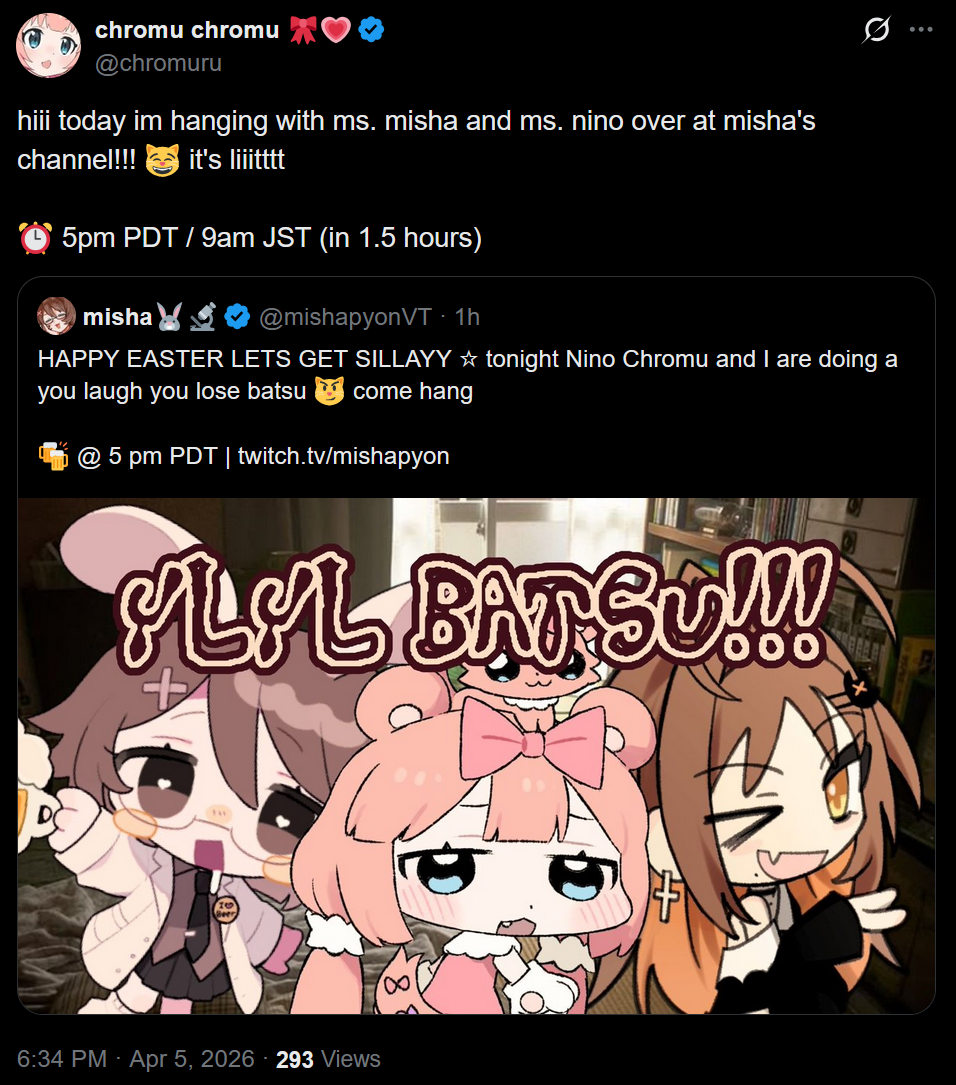
Task: Open chromu chromu's profile avatar
Action: point(48,46)
